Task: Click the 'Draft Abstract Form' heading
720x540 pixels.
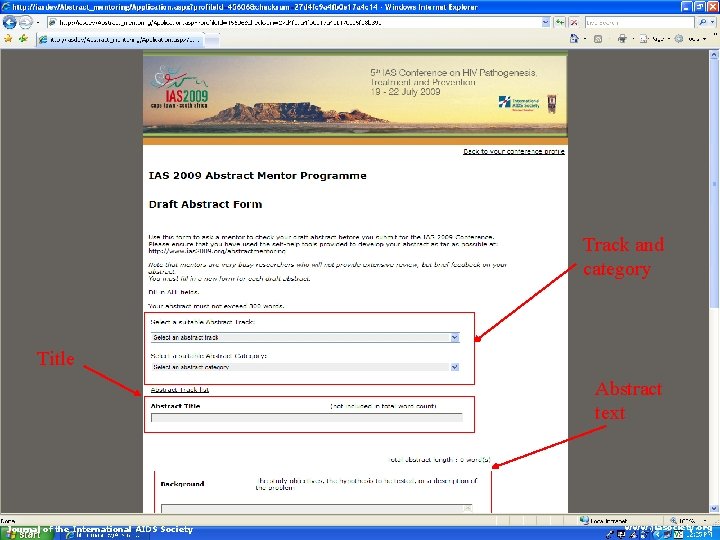Action: [x=205, y=205]
